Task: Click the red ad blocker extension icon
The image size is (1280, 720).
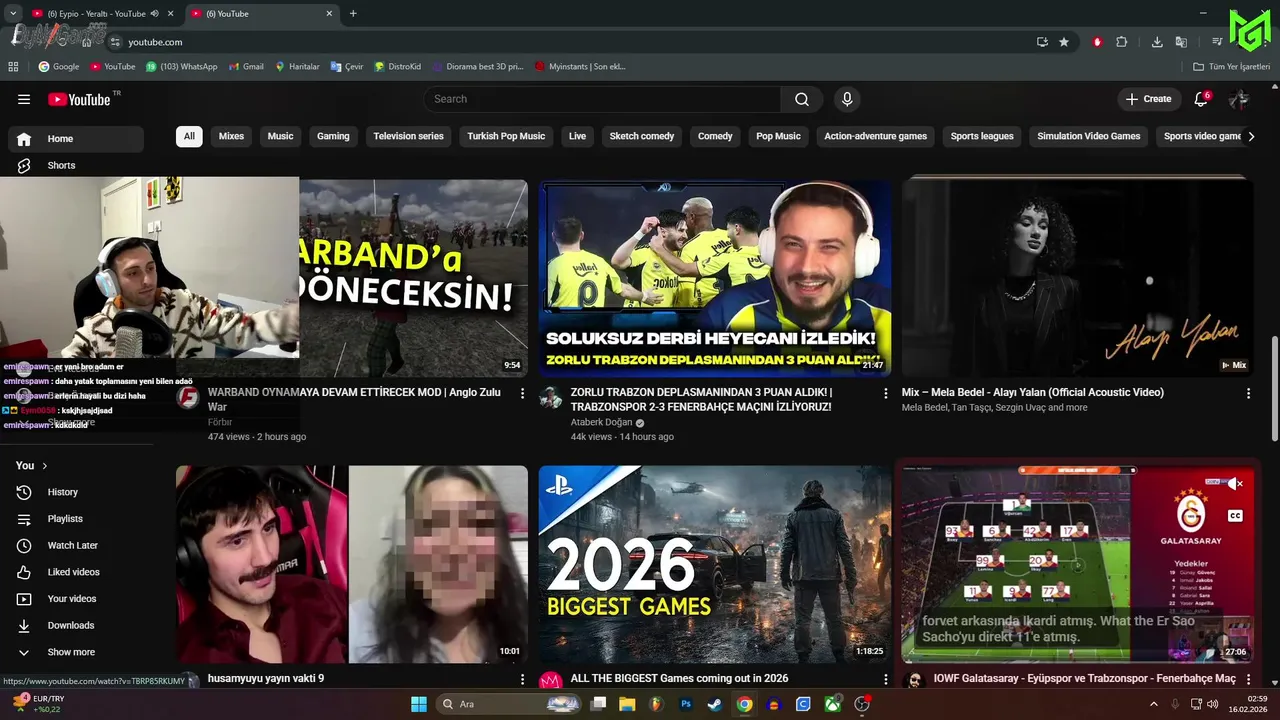Action: coord(1097,42)
